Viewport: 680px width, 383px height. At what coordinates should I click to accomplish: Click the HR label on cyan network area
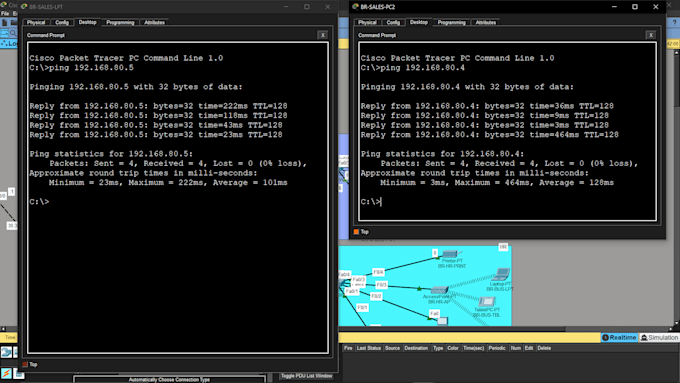503,247
